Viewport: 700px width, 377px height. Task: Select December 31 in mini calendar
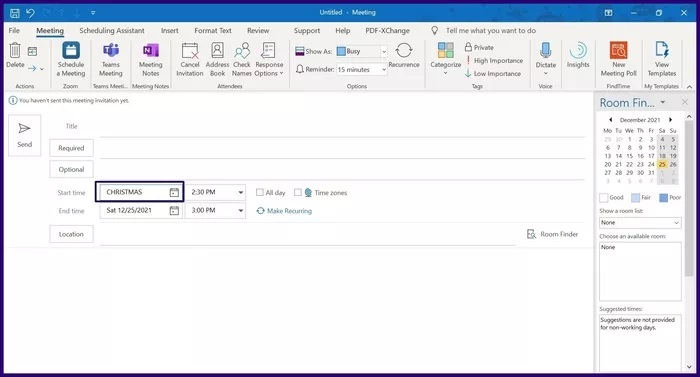click(651, 172)
